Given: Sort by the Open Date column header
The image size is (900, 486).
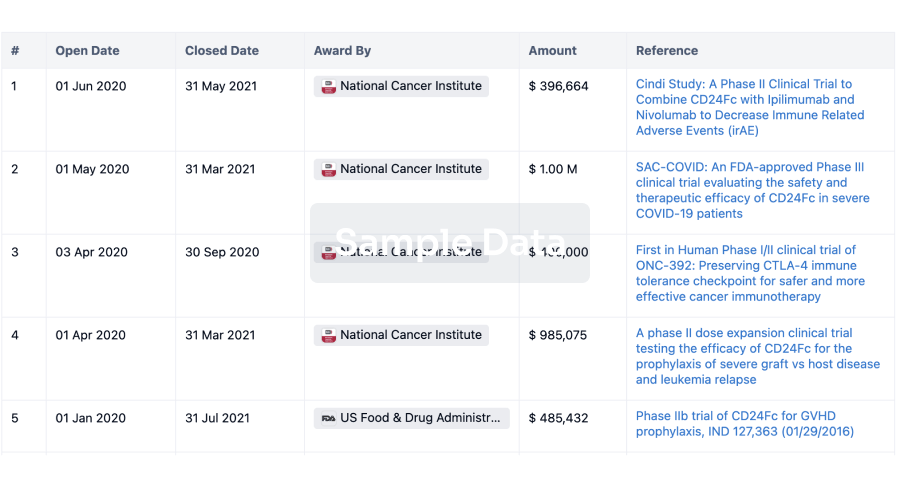Looking at the screenshot, I should pos(87,51).
